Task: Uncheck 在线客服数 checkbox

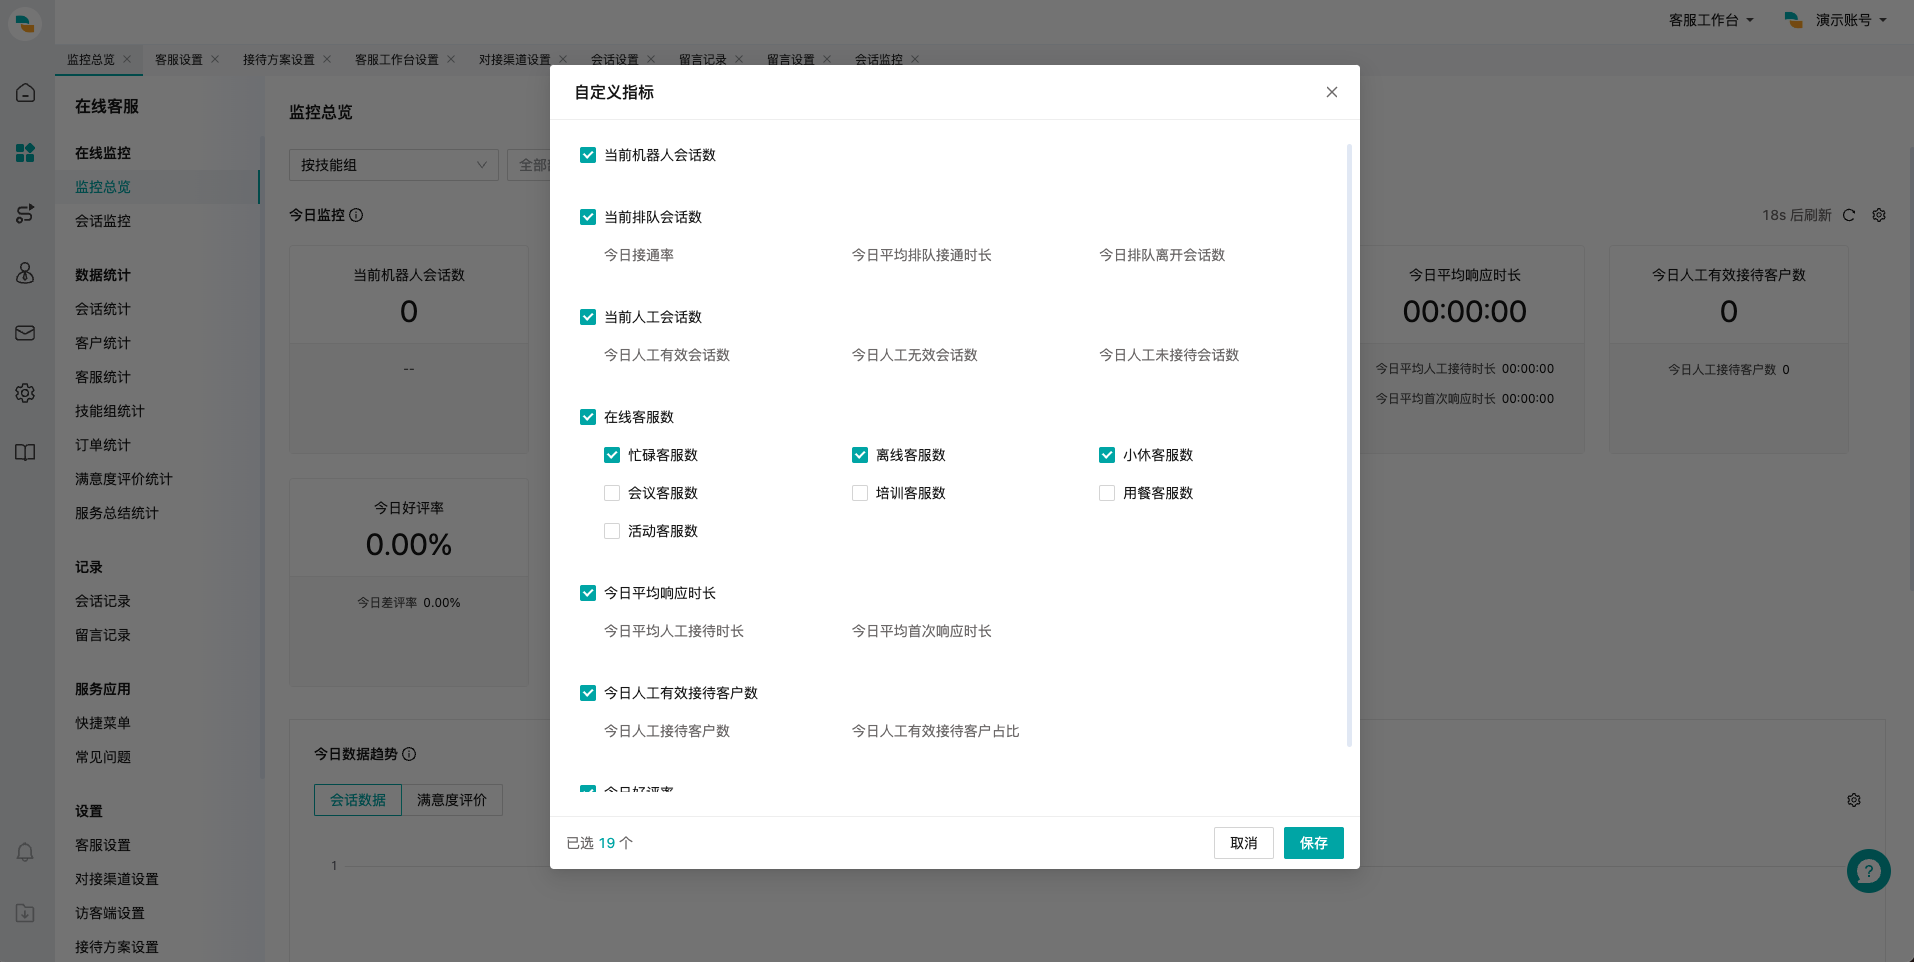Action: [588, 417]
